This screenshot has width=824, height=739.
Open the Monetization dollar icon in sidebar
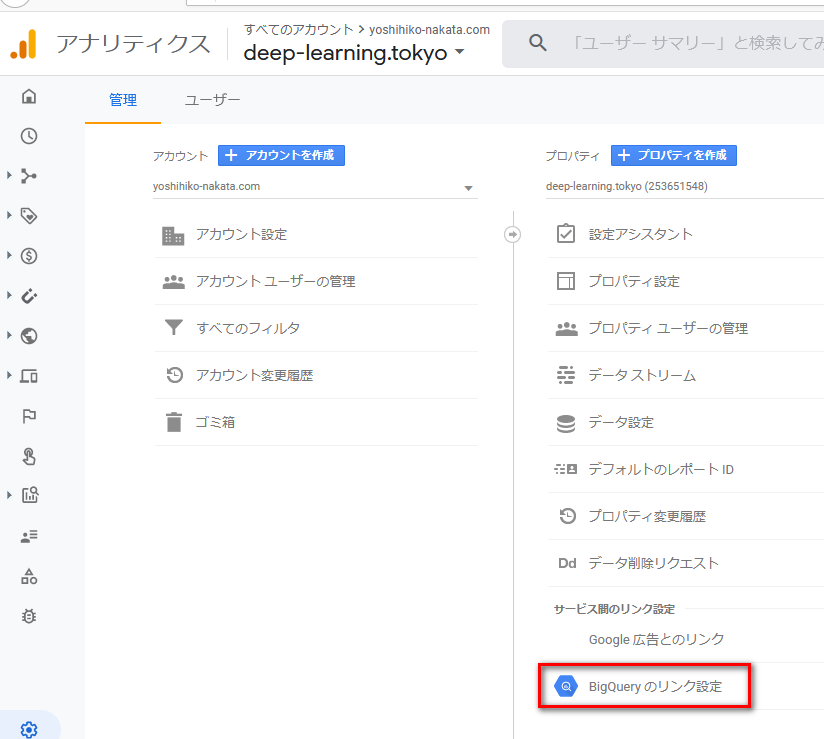(29, 256)
